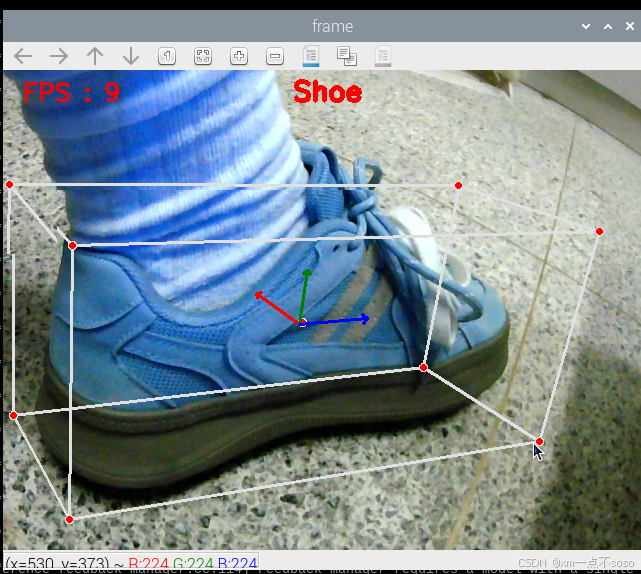Click the 'FPS : 9' overlay text
Viewport: 641px width, 574px height.
pyautogui.click(x=72, y=92)
